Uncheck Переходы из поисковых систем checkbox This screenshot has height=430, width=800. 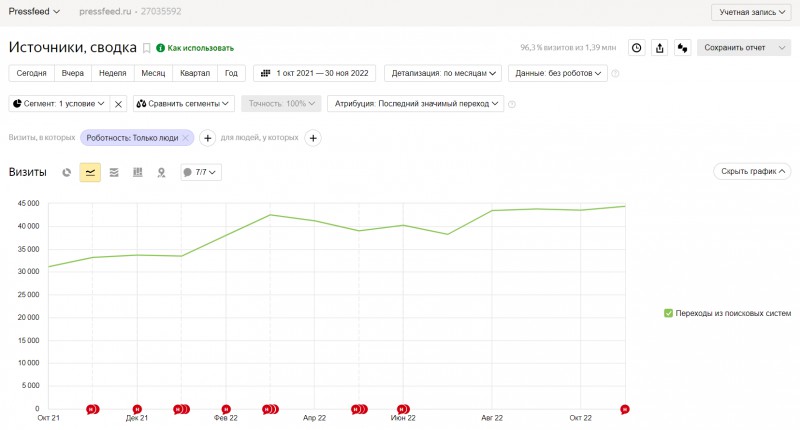click(x=668, y=313)
